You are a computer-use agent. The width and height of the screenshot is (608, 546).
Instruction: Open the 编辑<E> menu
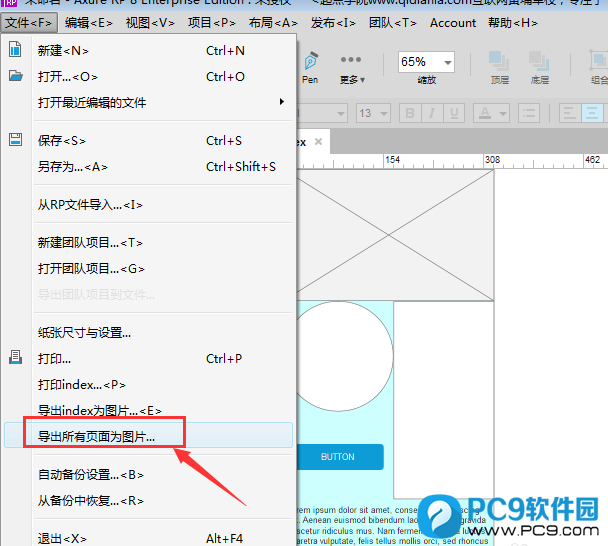click(88, 23)
